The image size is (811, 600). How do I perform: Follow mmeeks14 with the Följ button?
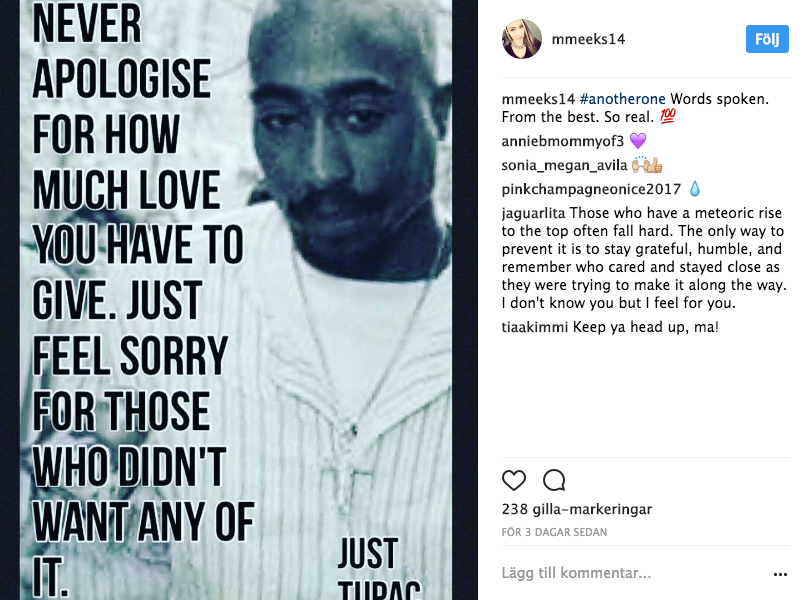pos(767,39)
